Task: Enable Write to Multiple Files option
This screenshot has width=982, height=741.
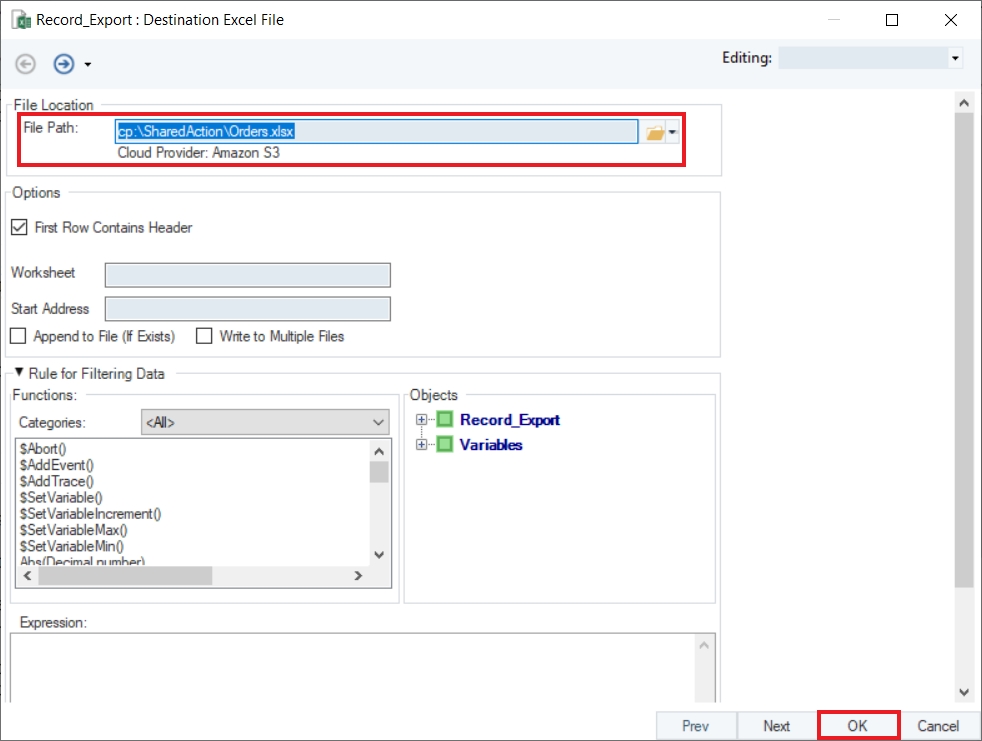Action: tap(204, 337)
